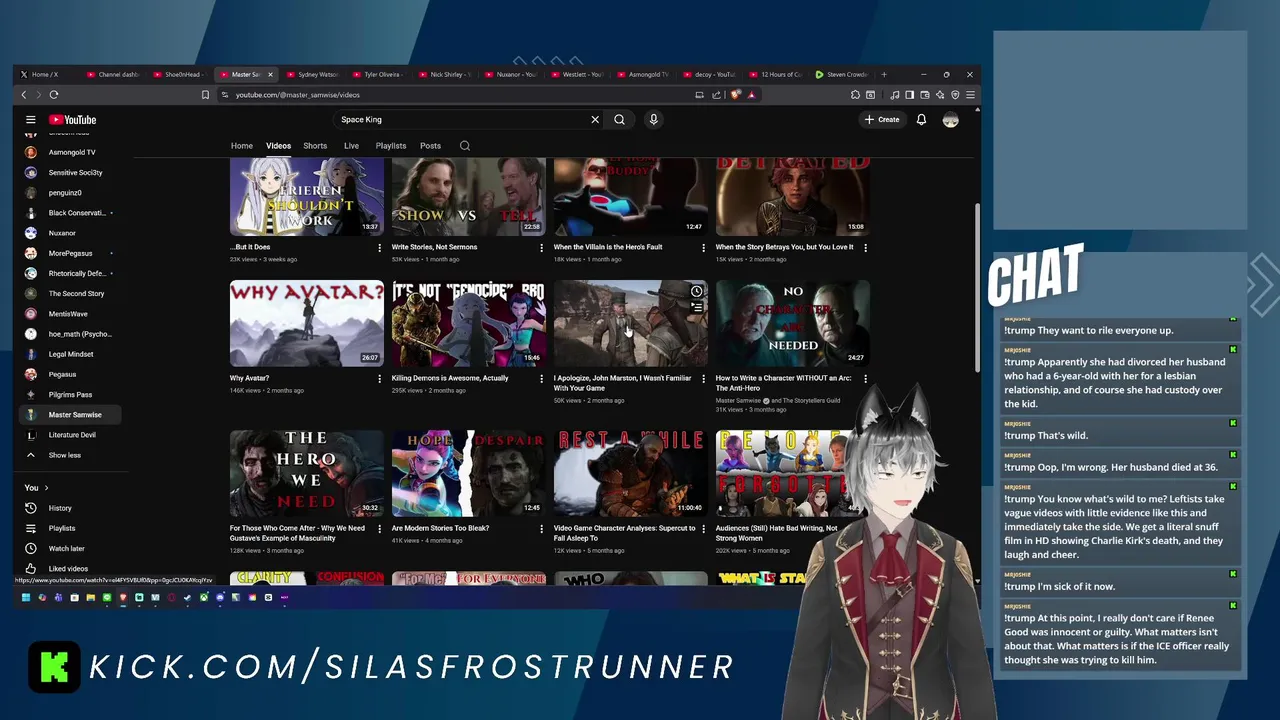Collapse subscriptions with Show less
The width and height of the screenshot is (1280, 720).
(x=70, y=455)
